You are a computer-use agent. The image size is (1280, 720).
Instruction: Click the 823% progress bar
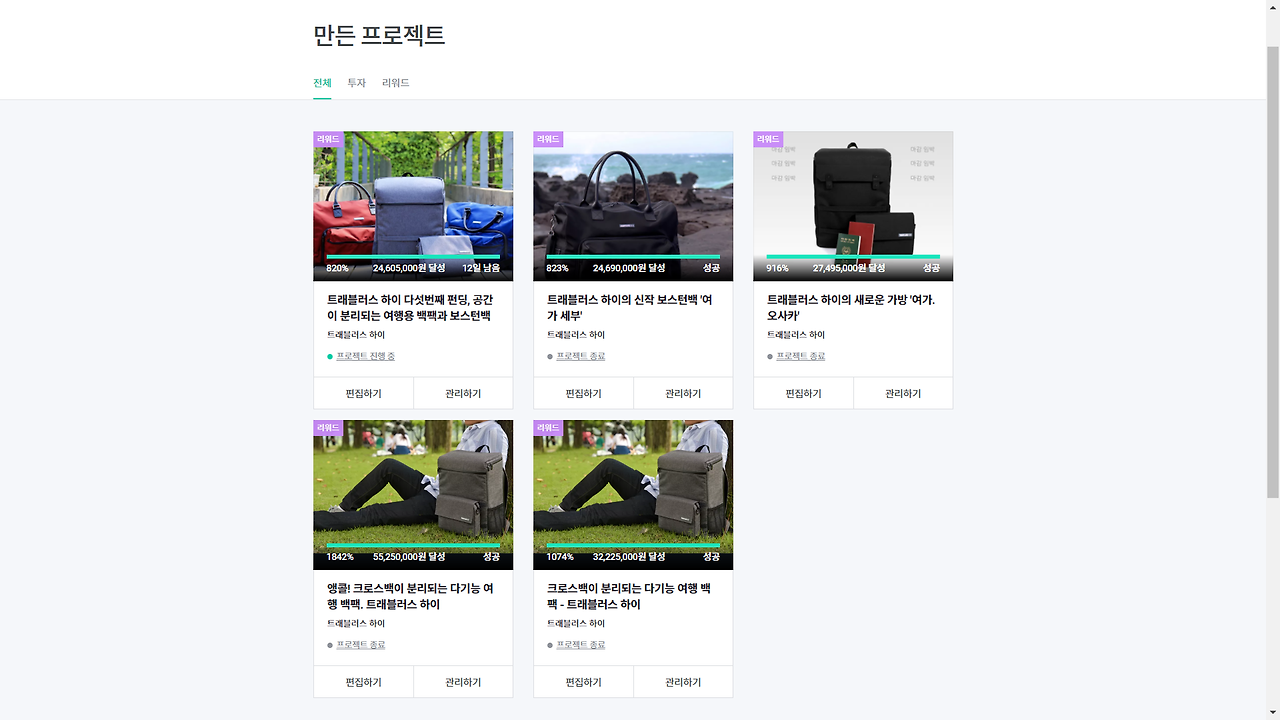point(633,257)
